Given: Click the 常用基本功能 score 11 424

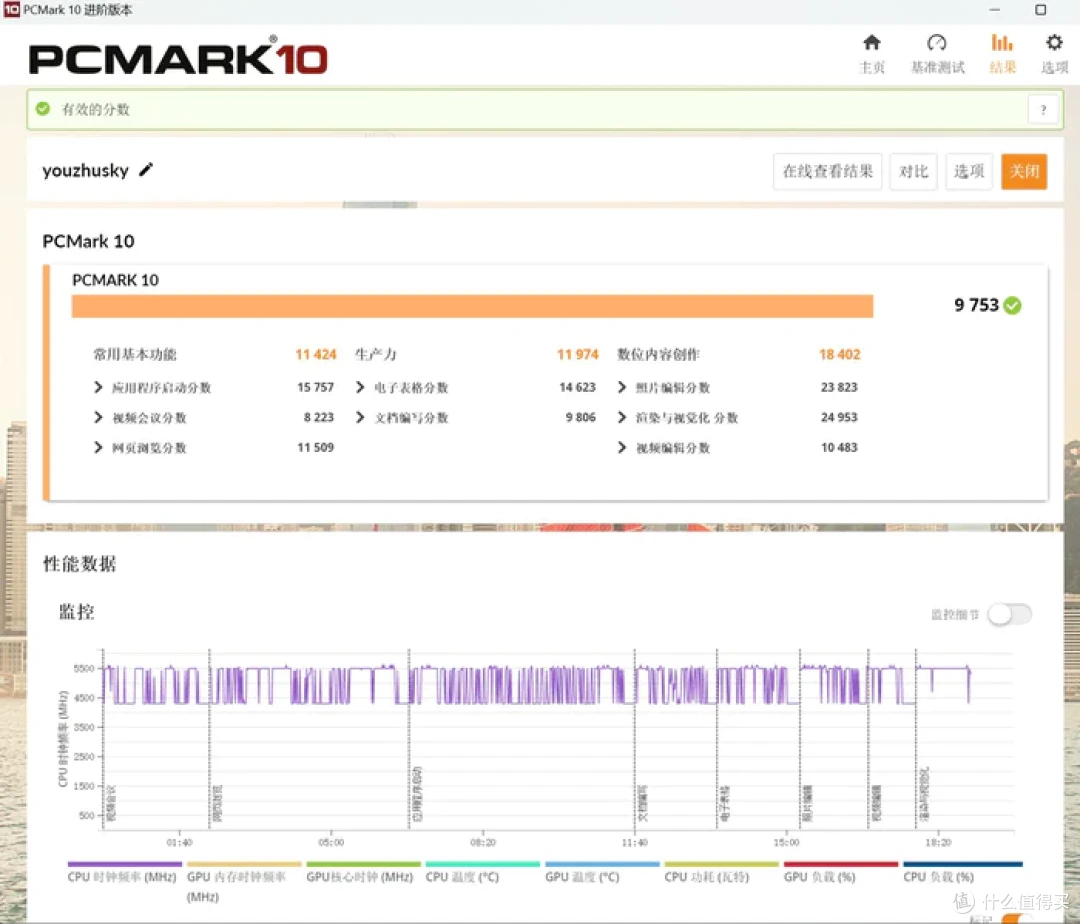Looking at the screenshot, I should (x=315, y=355).
